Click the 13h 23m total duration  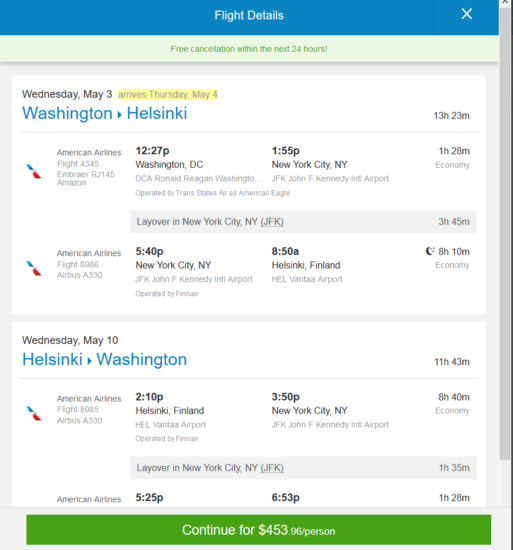coord(451,116)
